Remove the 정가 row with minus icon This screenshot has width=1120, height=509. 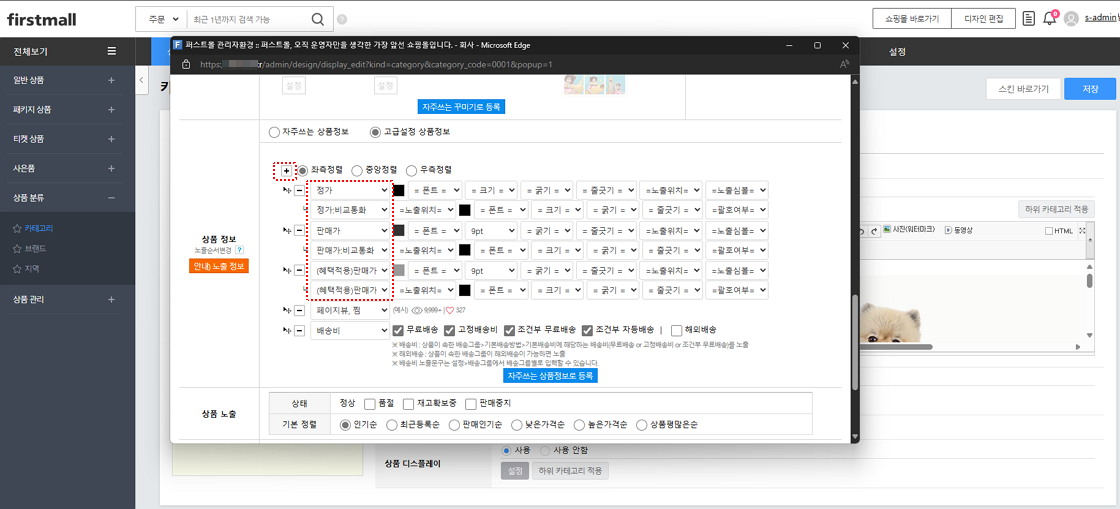pos(299,190)
